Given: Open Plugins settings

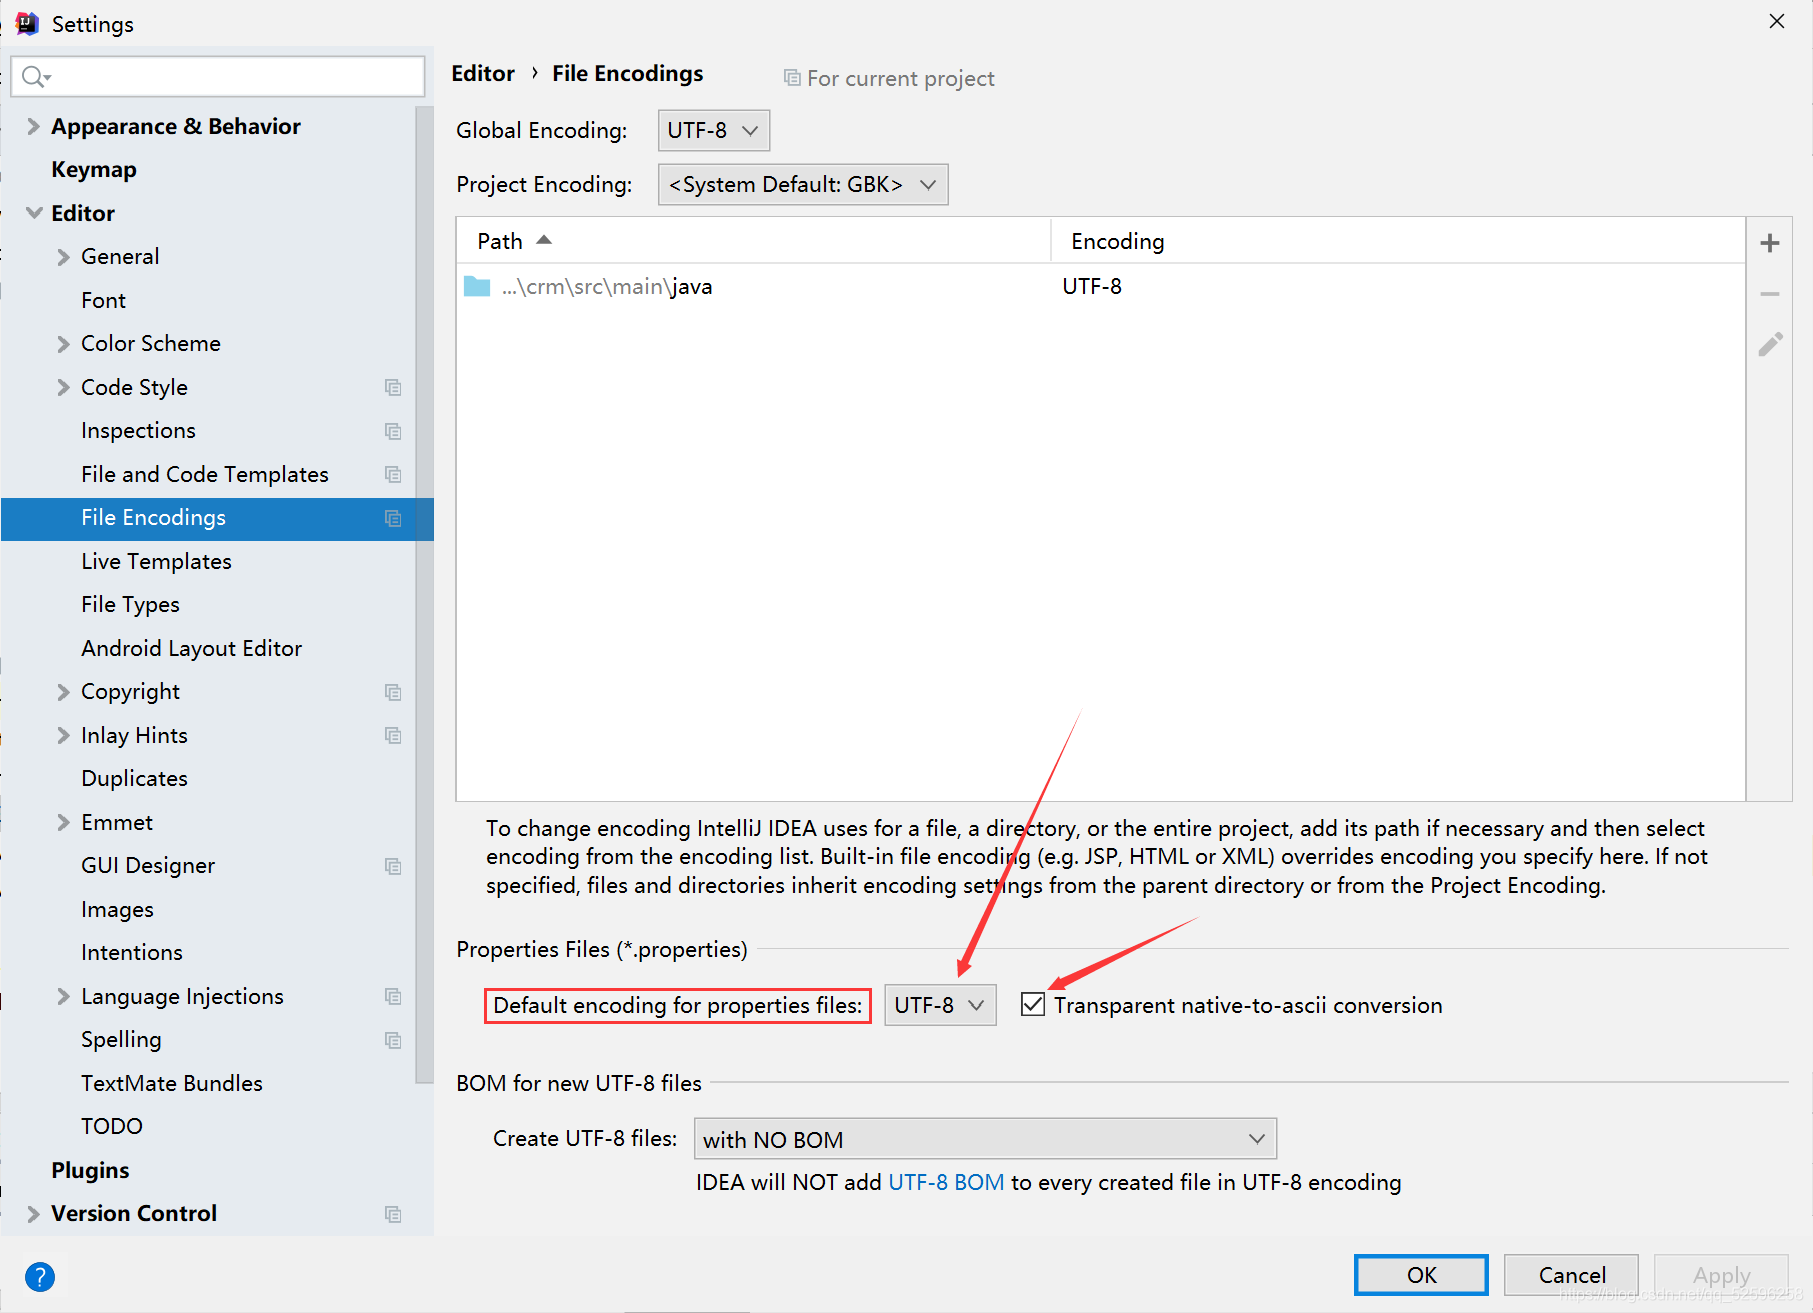Looking at the screenshot, I should pyautogui.click(x=90, y=1171).
